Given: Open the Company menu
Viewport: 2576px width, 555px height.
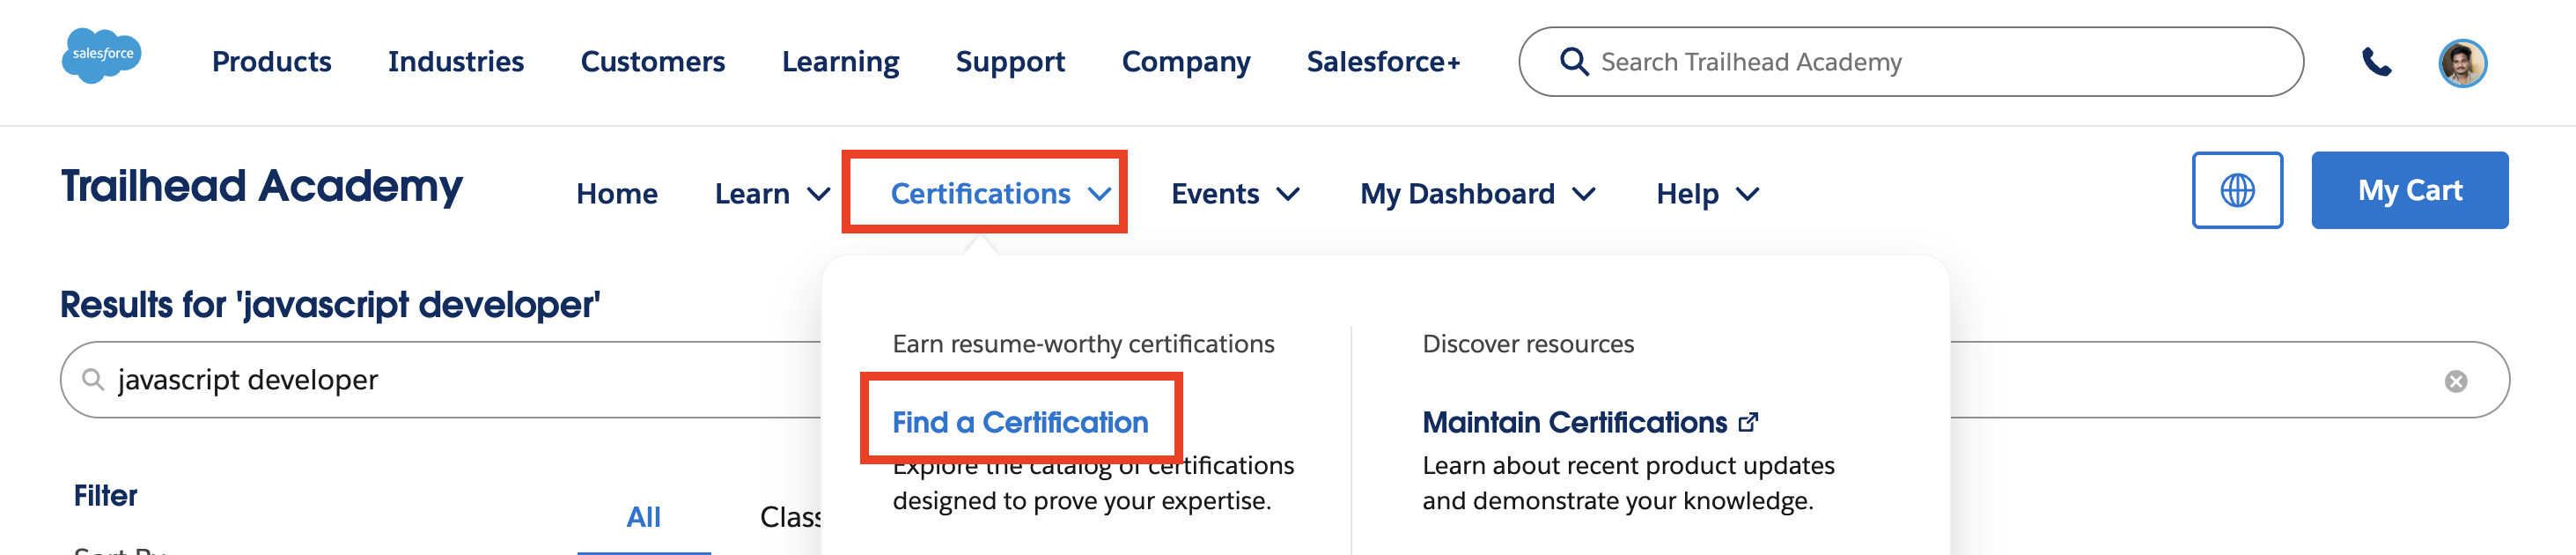Looking at the screenshot, I should coord(1186,62).
